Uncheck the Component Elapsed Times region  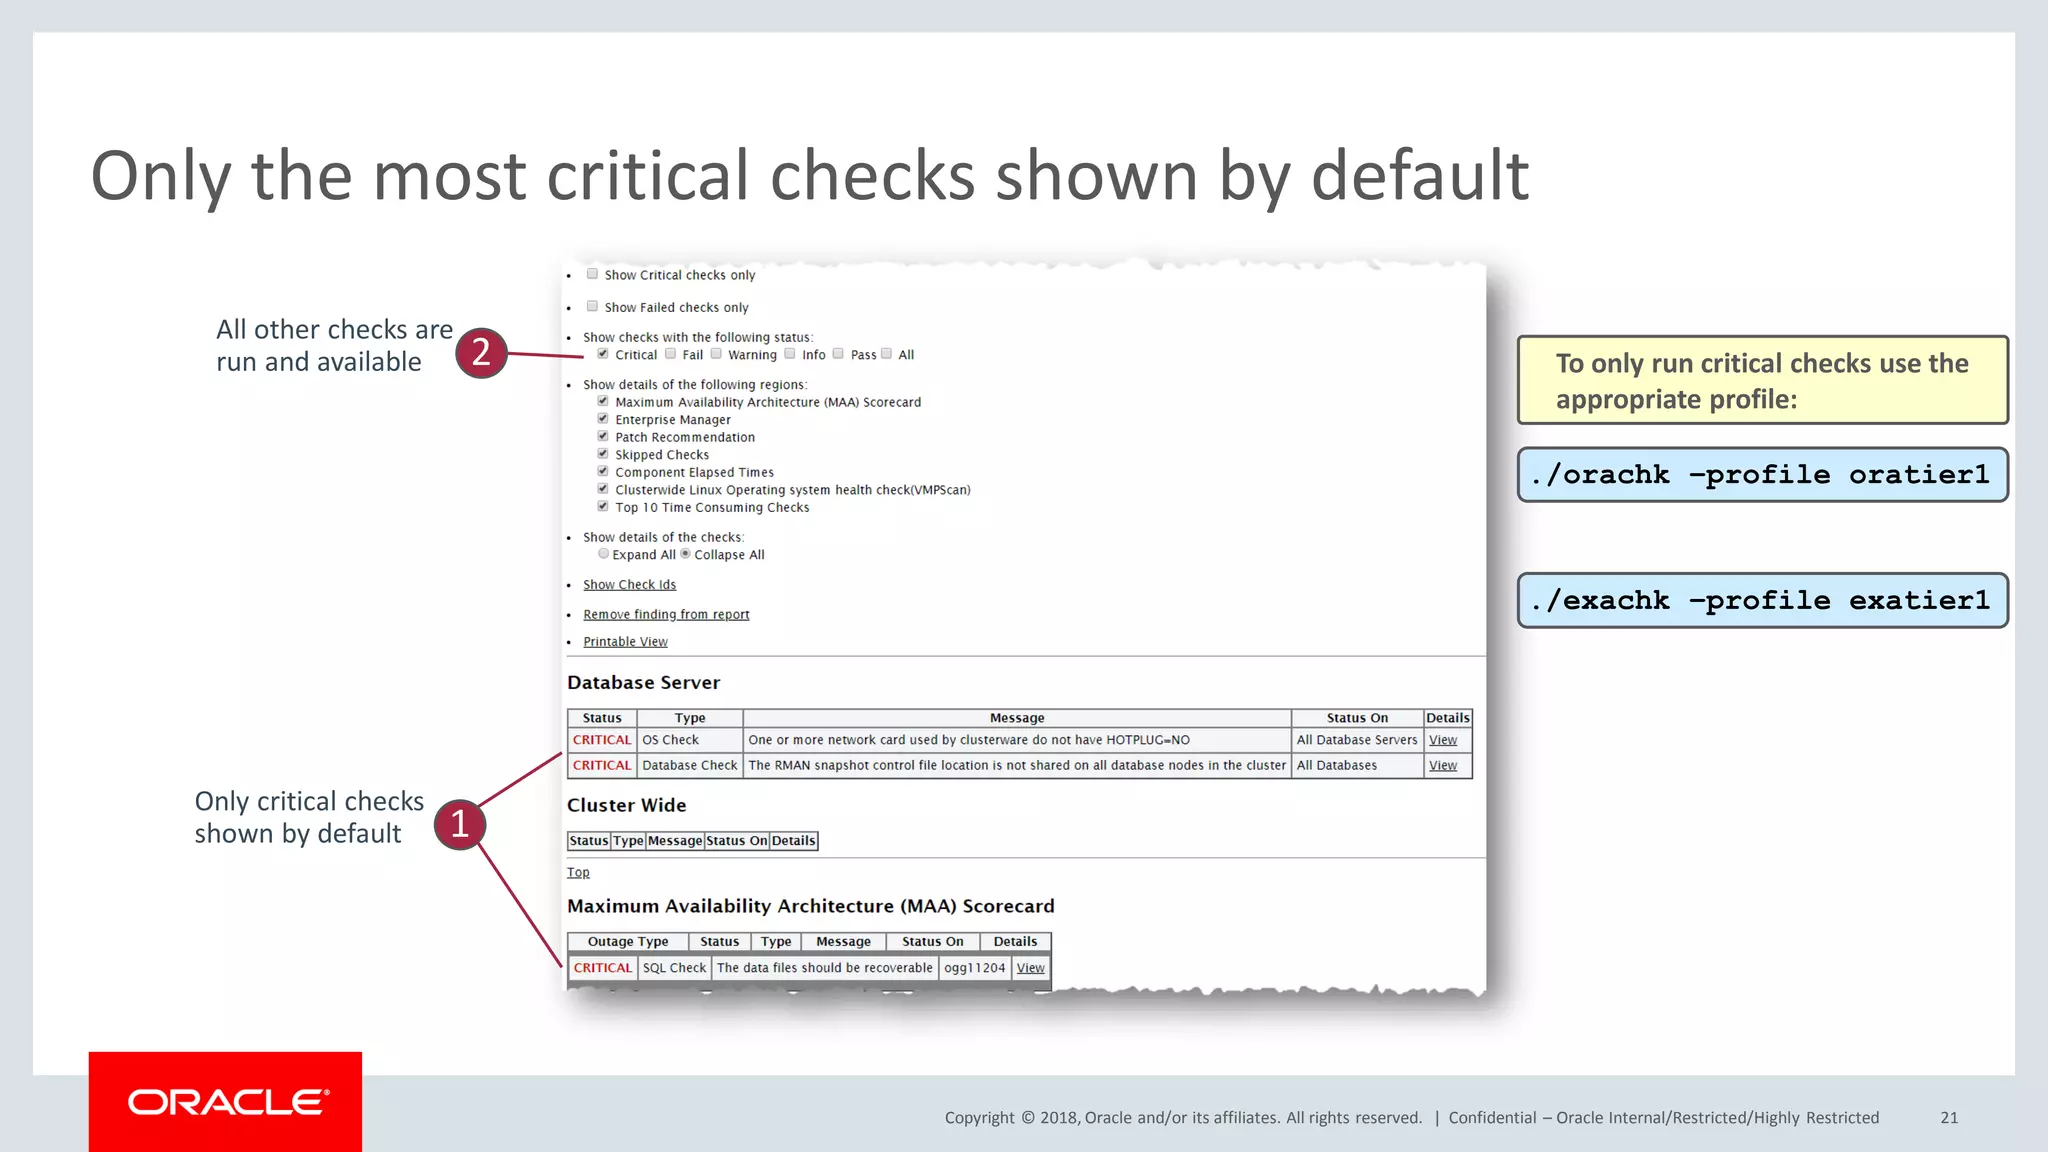point(603,471)
